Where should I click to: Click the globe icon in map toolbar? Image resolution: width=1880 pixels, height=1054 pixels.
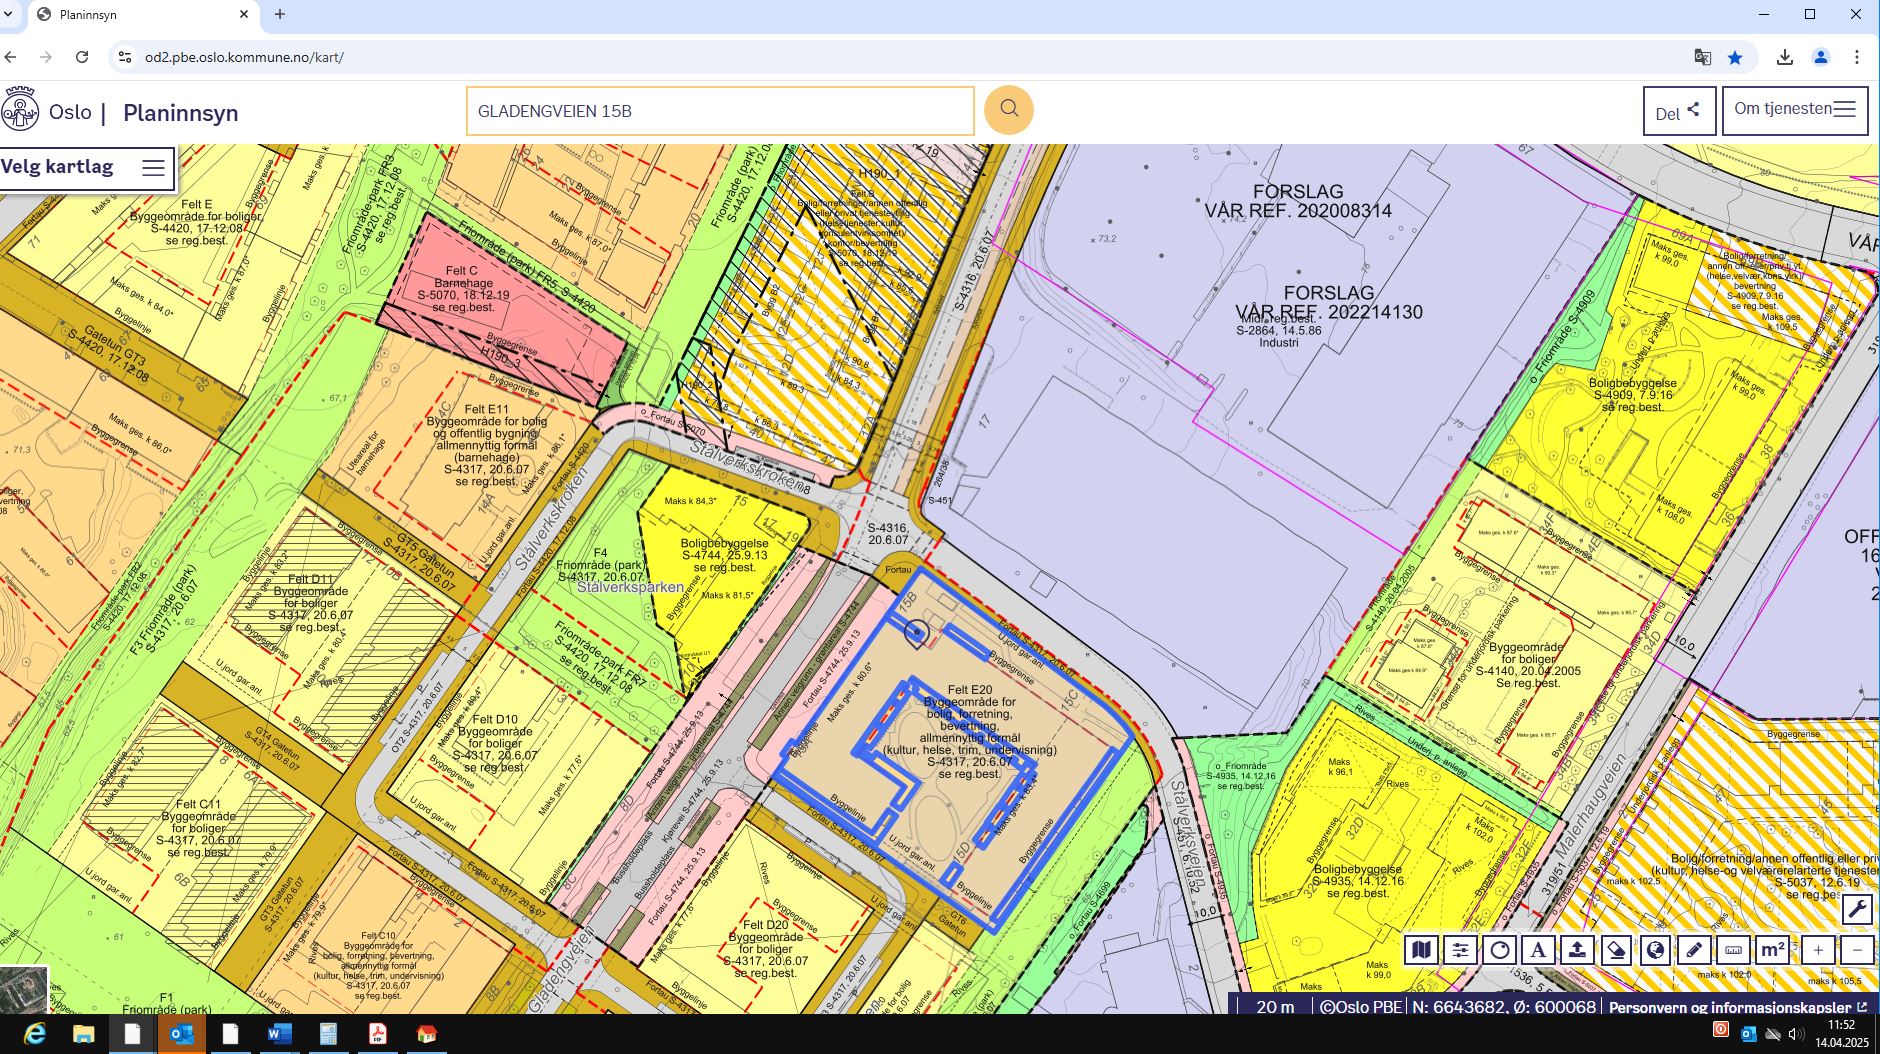[x=1655, y=950]
